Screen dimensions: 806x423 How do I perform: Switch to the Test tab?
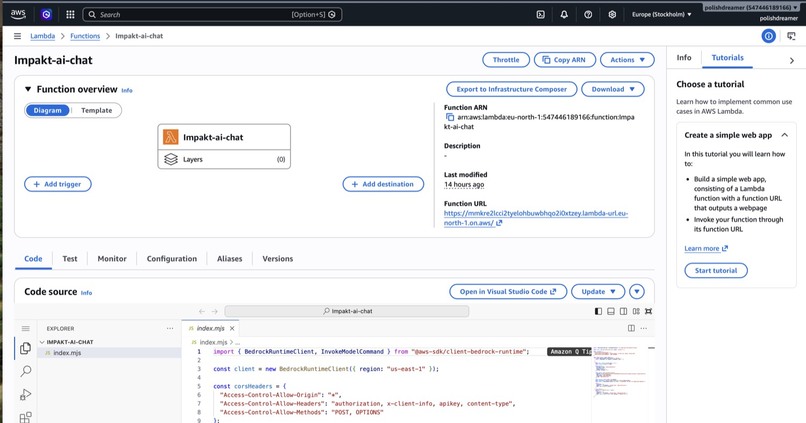pos(70,259)
